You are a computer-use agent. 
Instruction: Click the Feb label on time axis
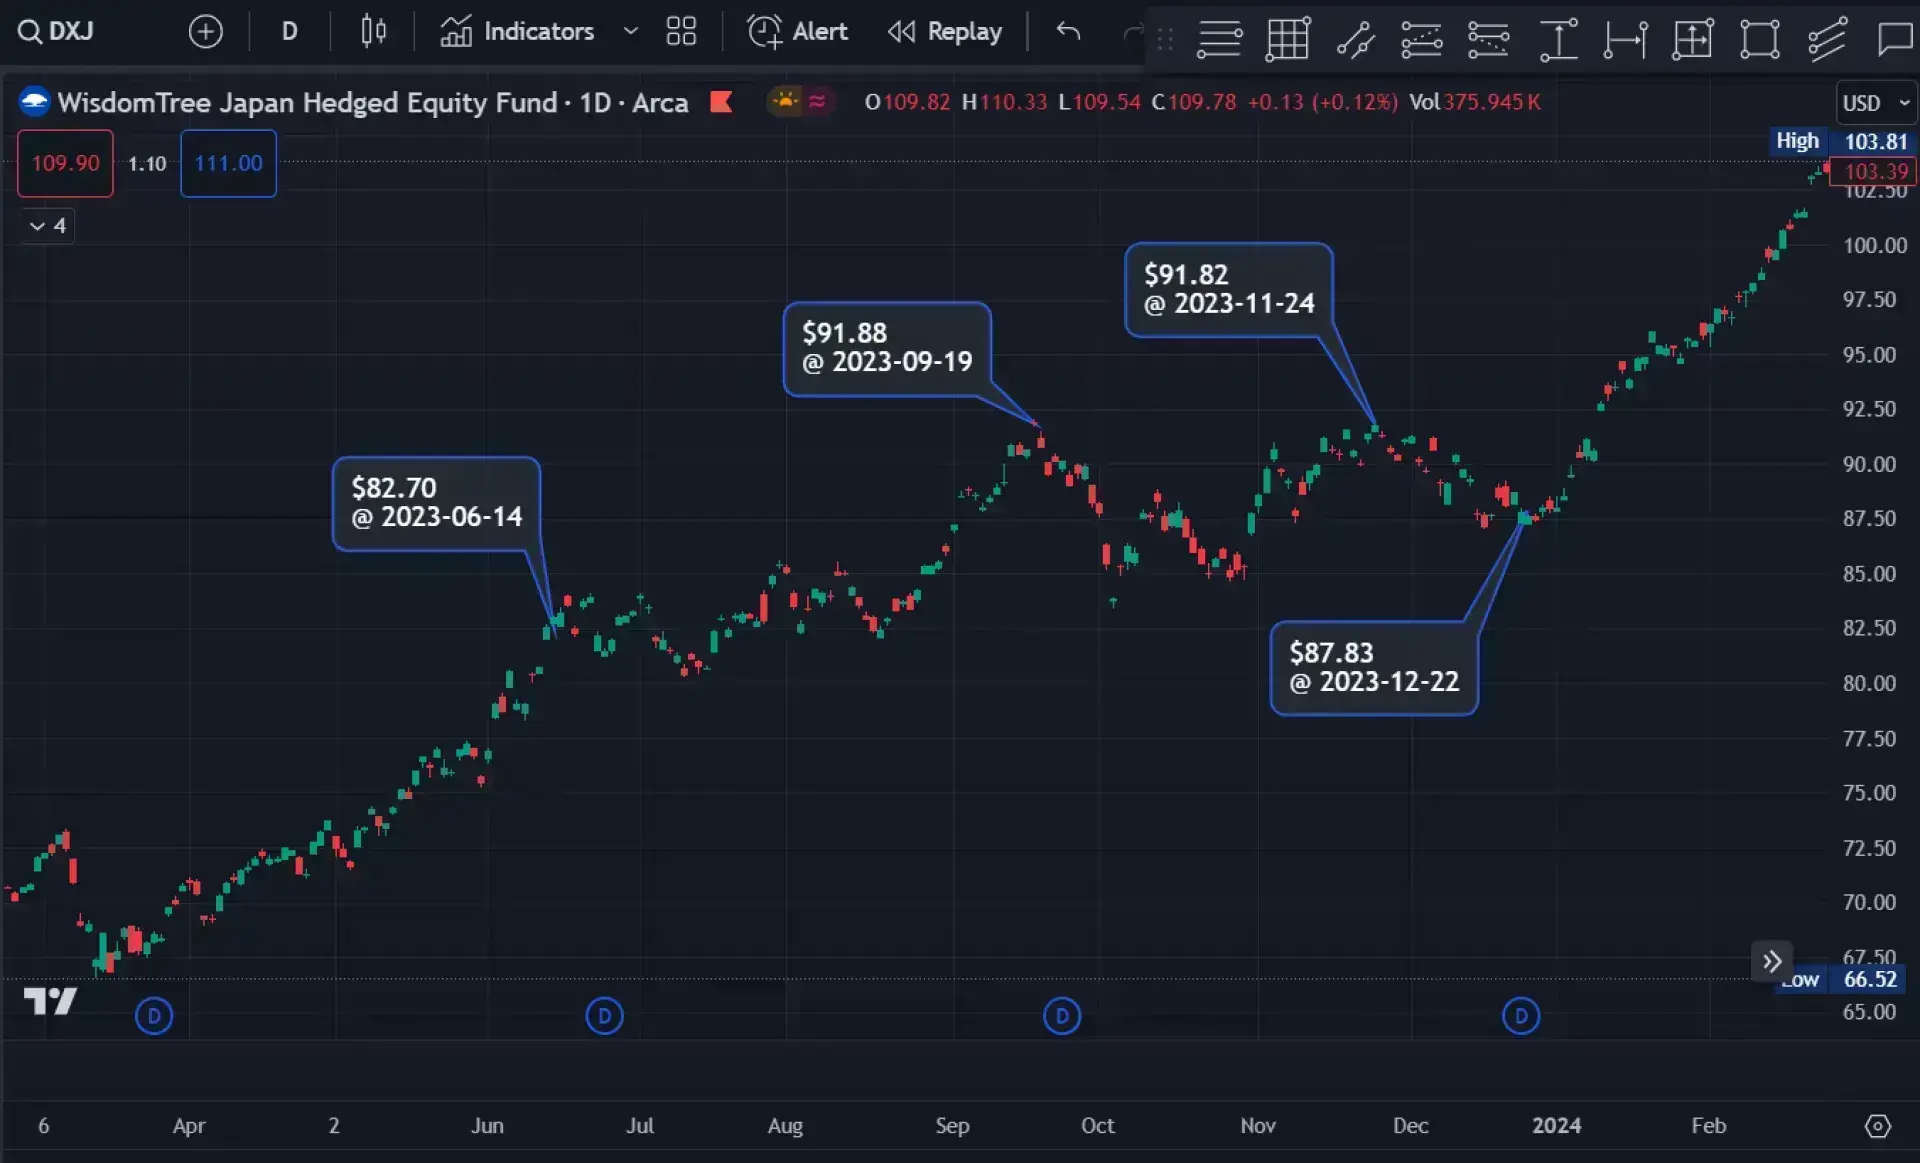tap(1708, 1126)
